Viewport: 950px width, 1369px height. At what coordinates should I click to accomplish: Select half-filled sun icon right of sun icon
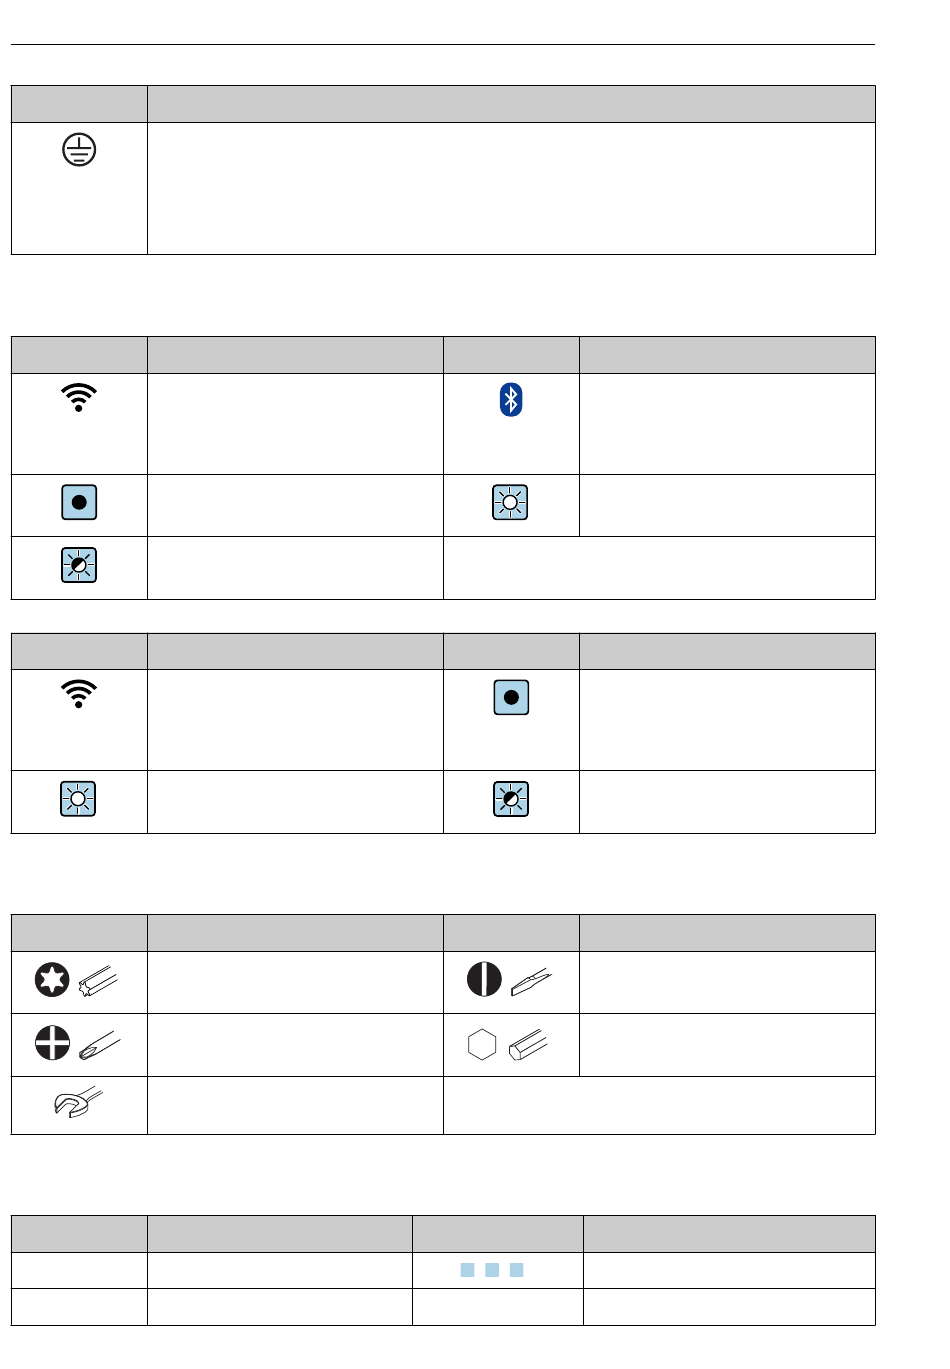point(511,799)
